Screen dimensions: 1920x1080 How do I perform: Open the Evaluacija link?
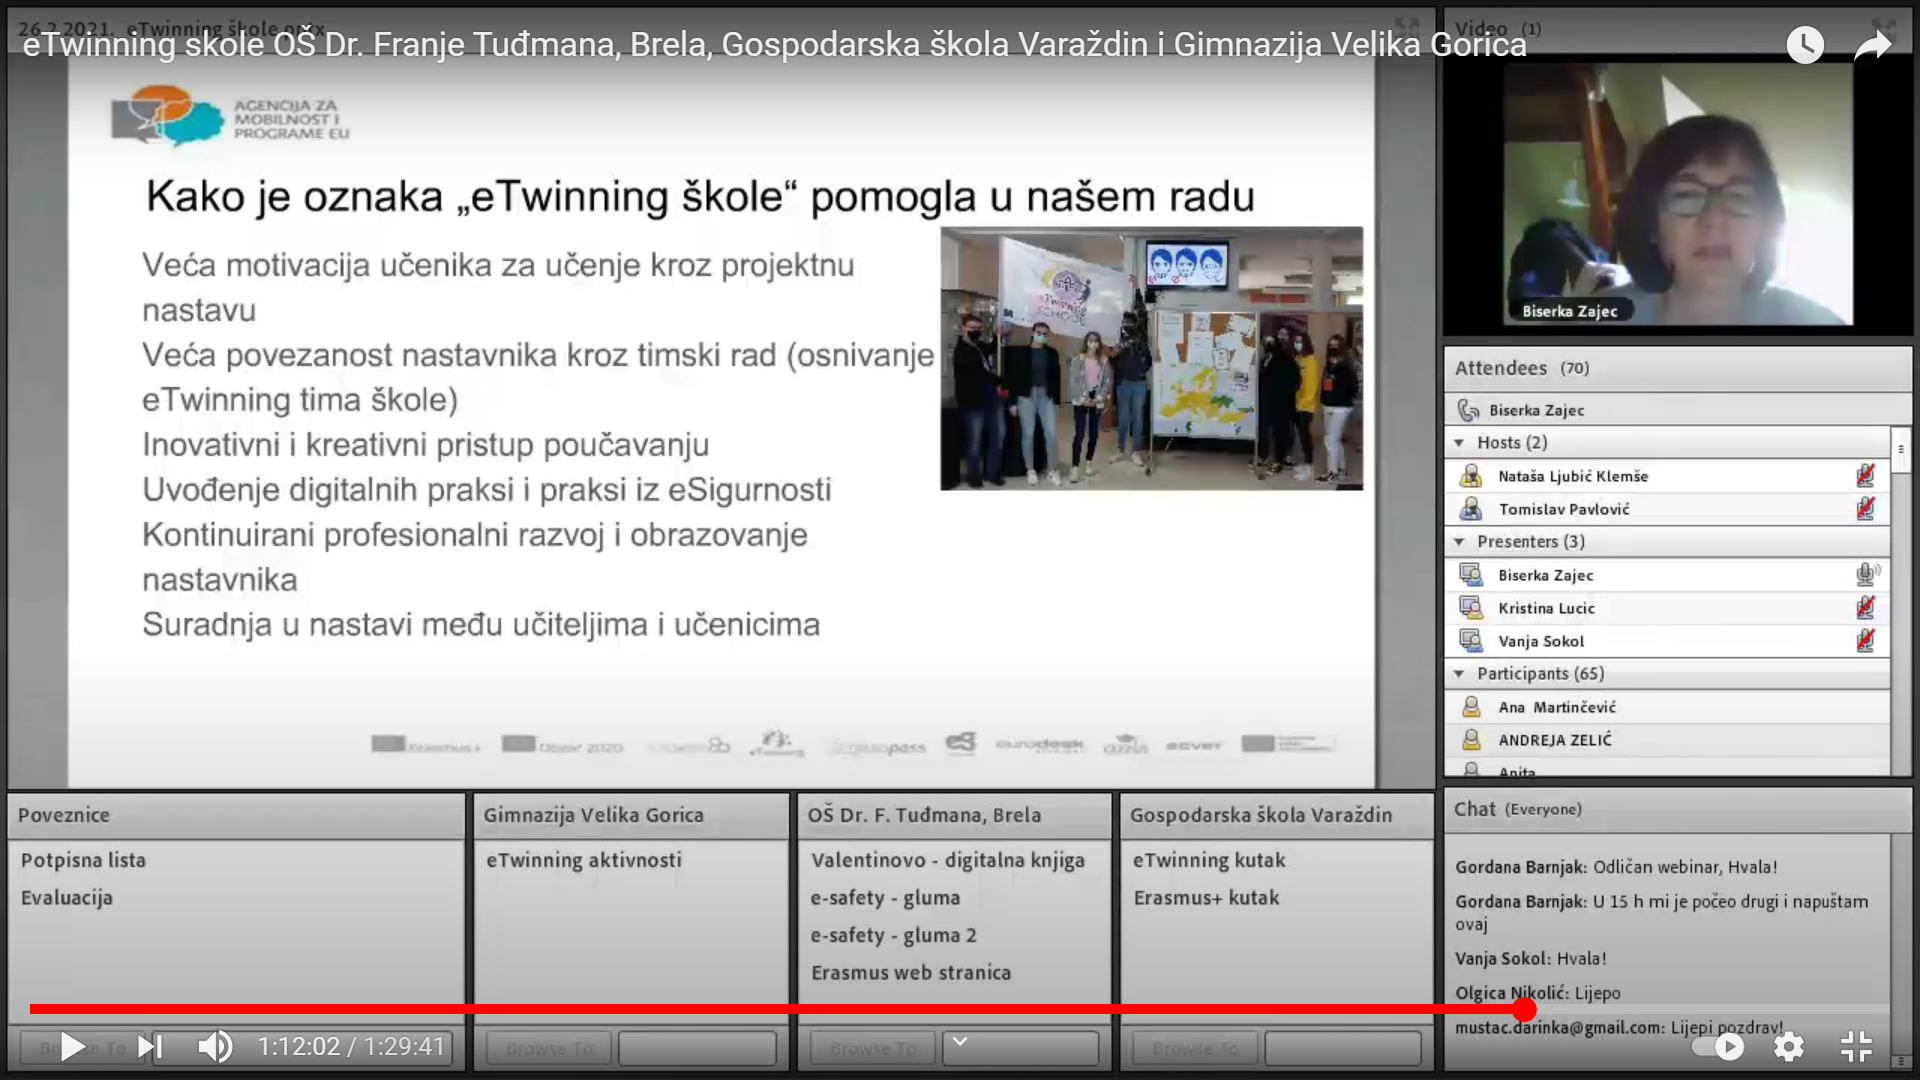click(x=67, y=897)
